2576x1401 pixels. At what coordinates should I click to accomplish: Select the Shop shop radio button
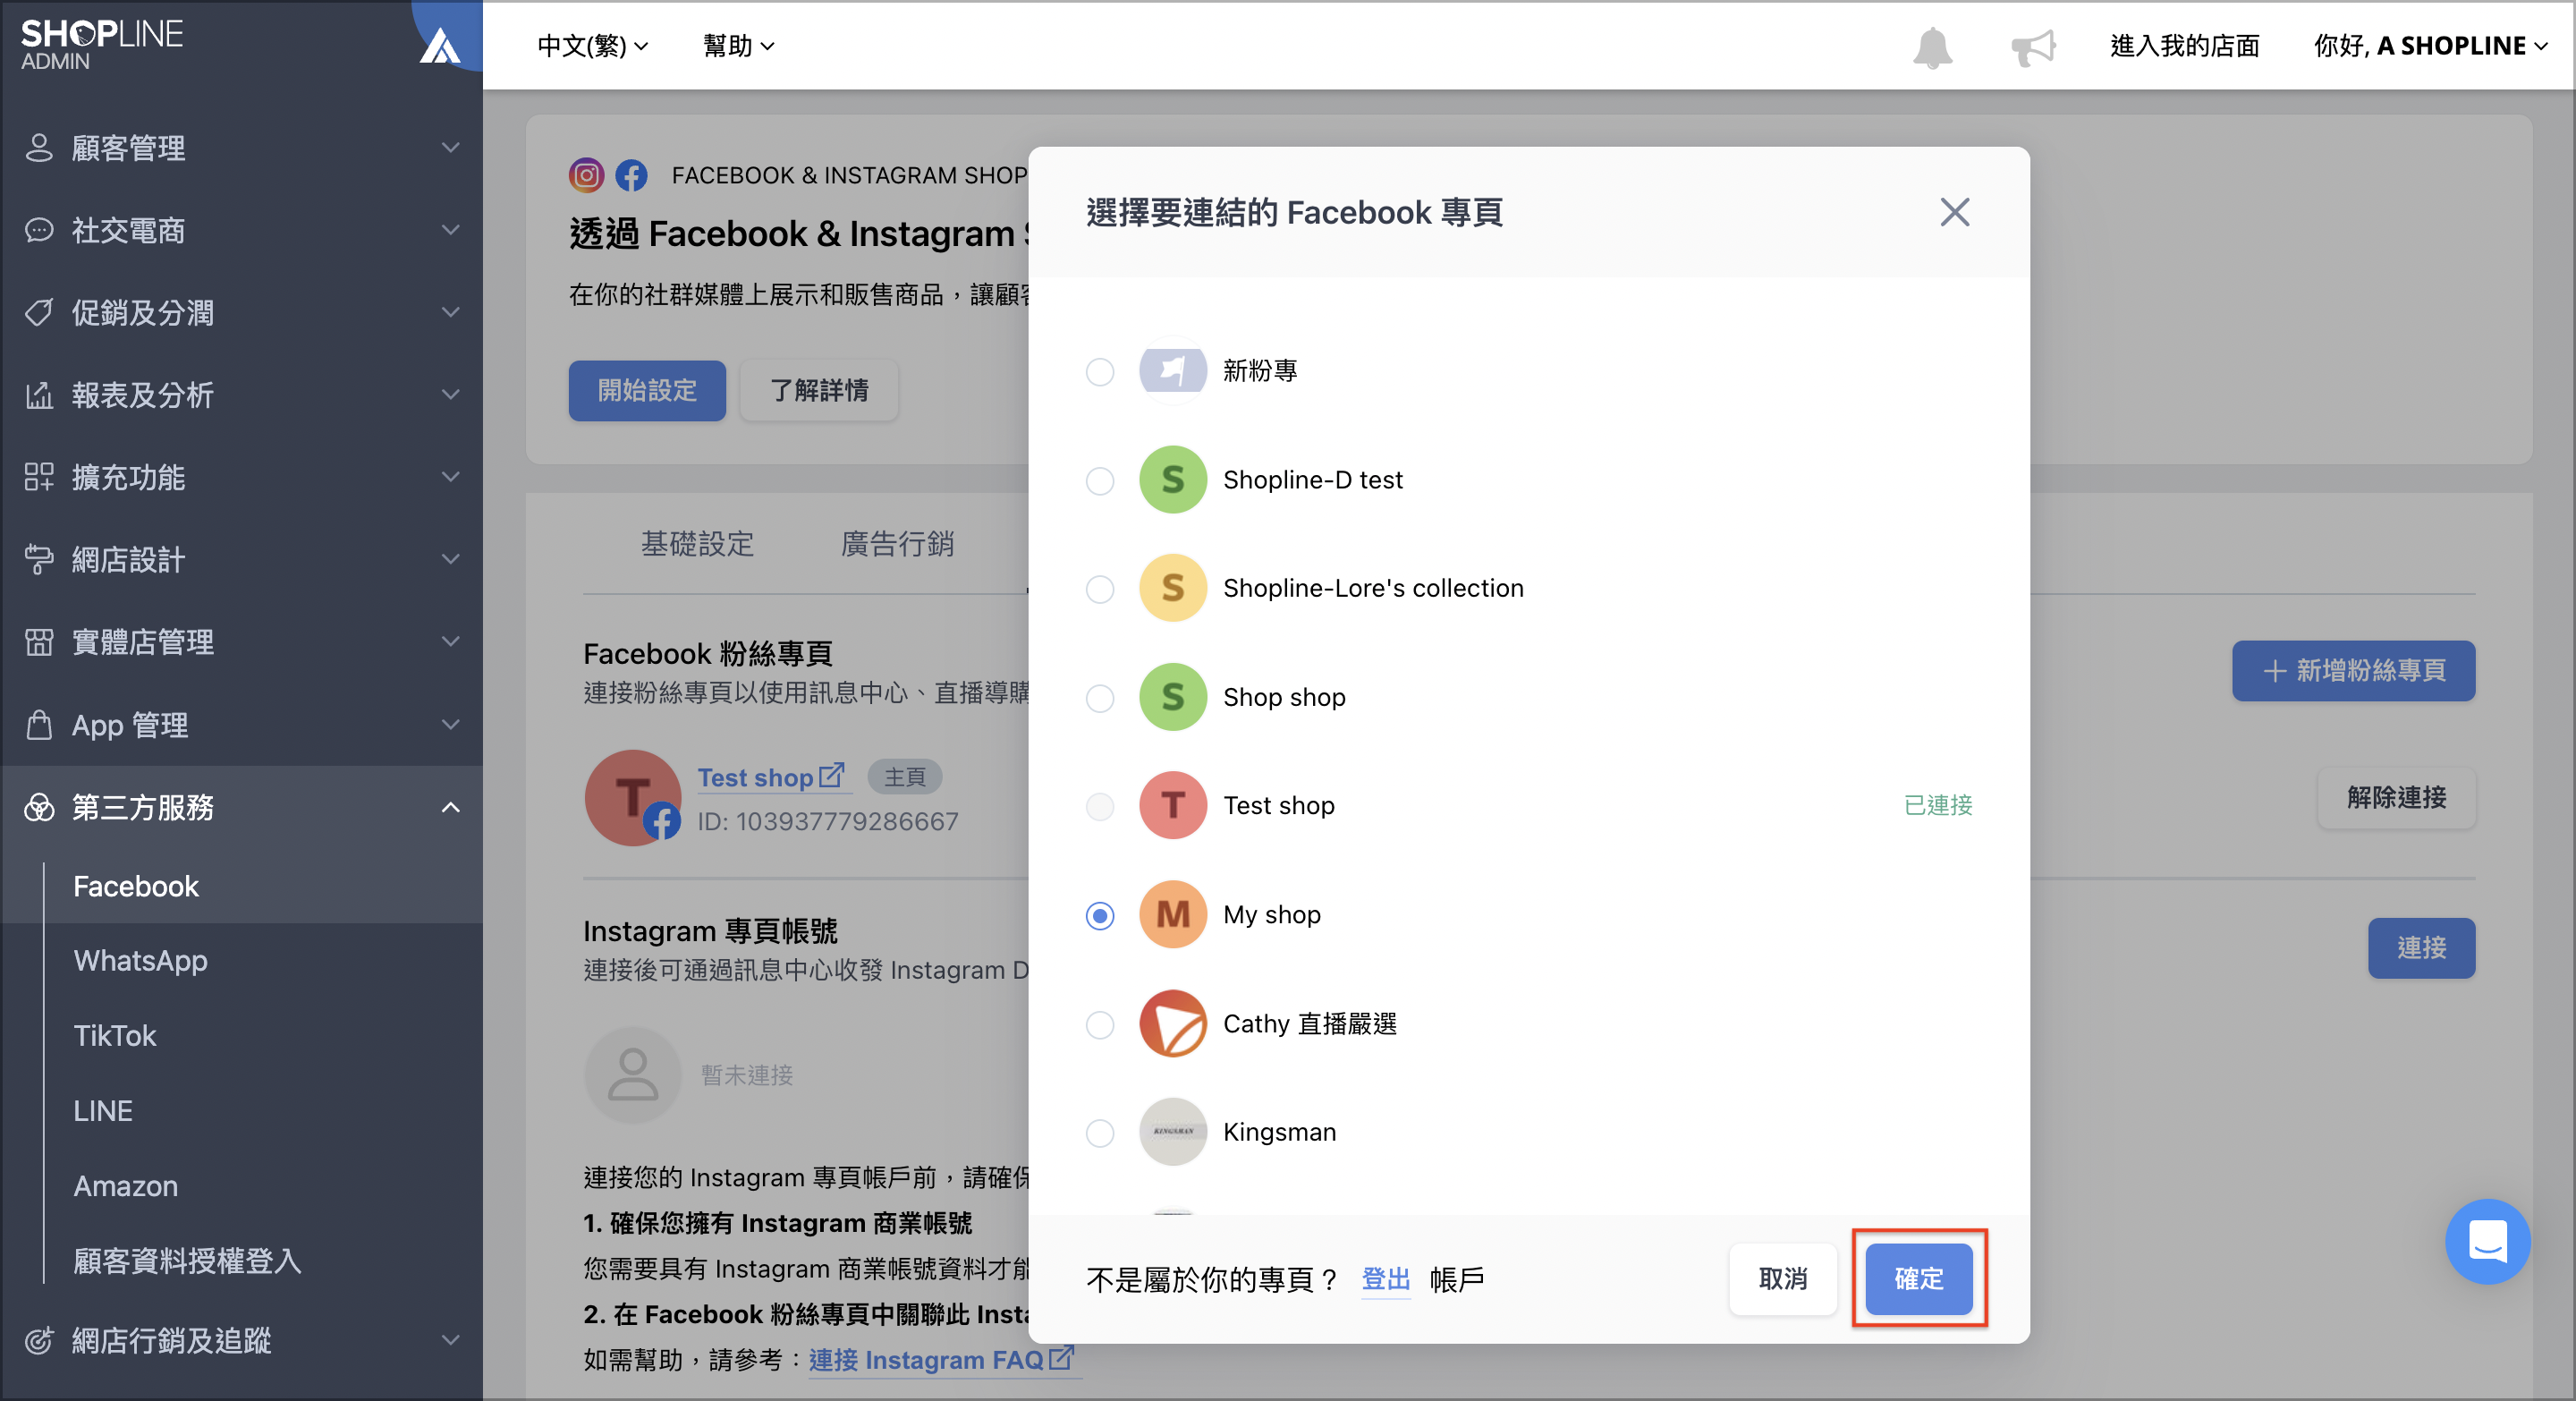(1100, 698)
